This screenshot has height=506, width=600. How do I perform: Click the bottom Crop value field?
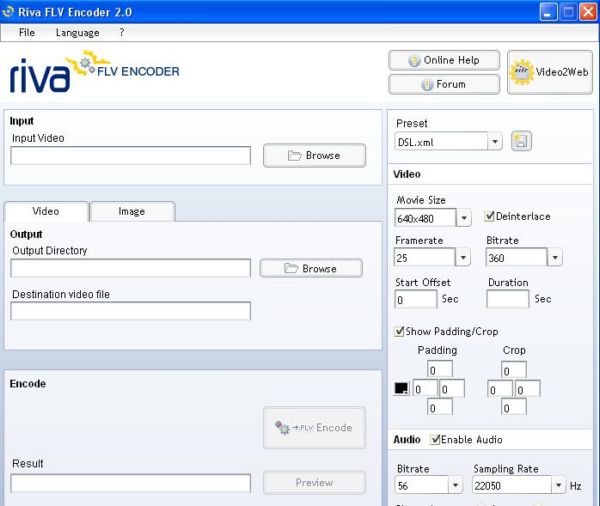tap(514, 407)
